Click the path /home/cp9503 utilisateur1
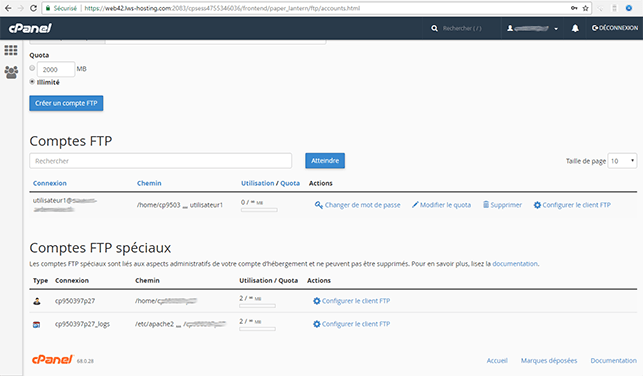The height and width of the screenshot is (376, 643). [180, 205]
